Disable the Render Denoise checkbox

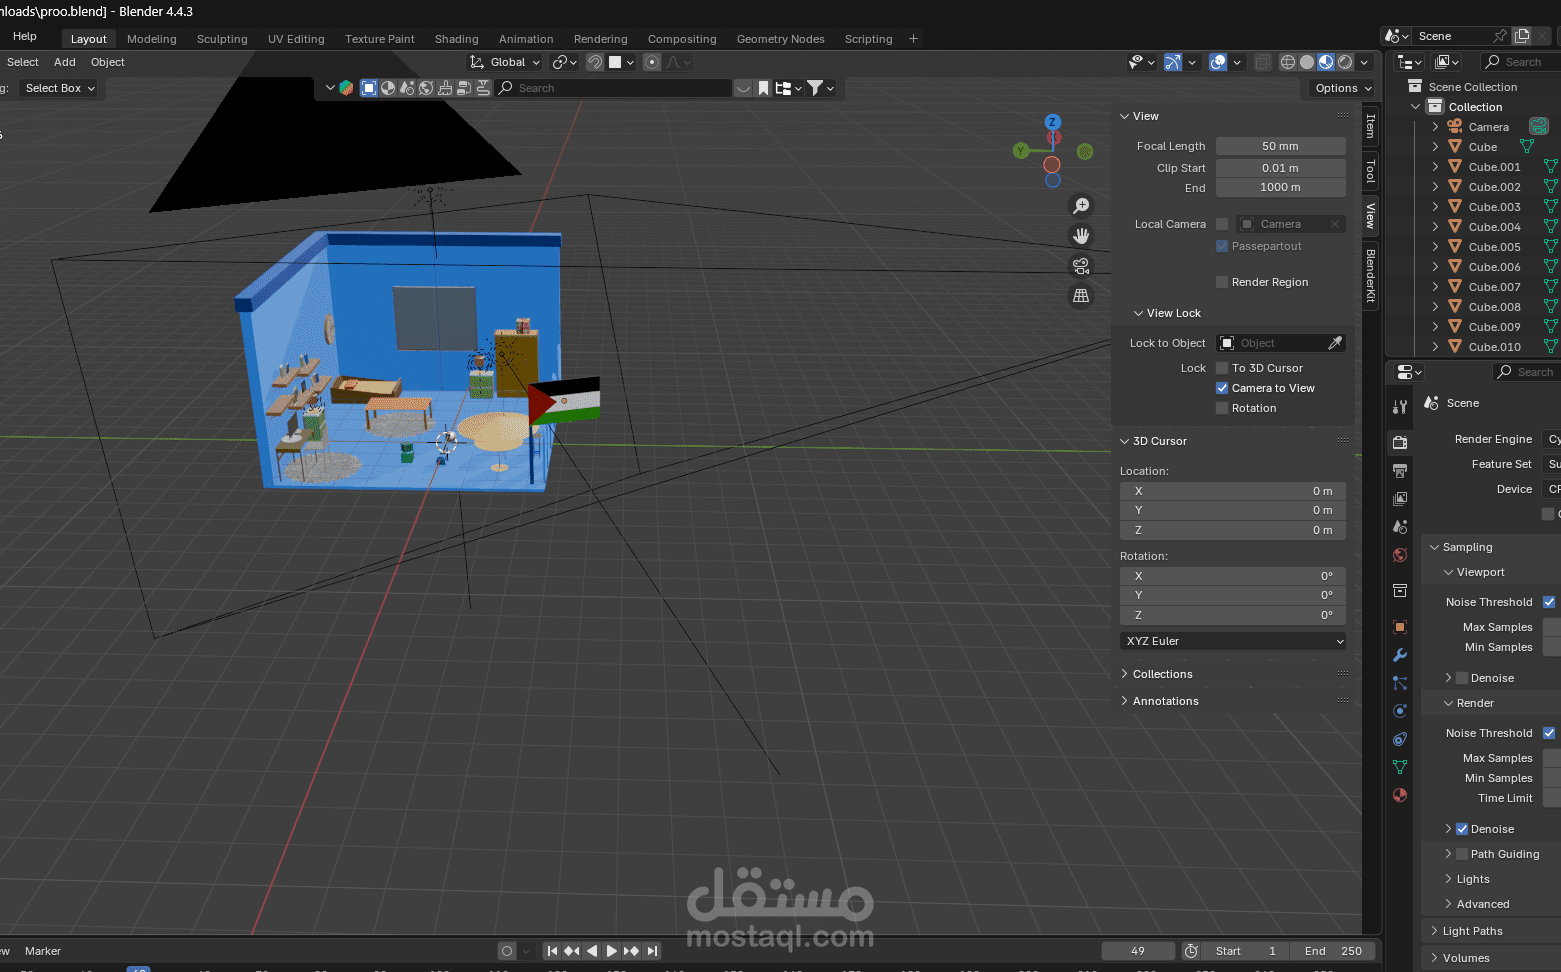click(1462, 829)
